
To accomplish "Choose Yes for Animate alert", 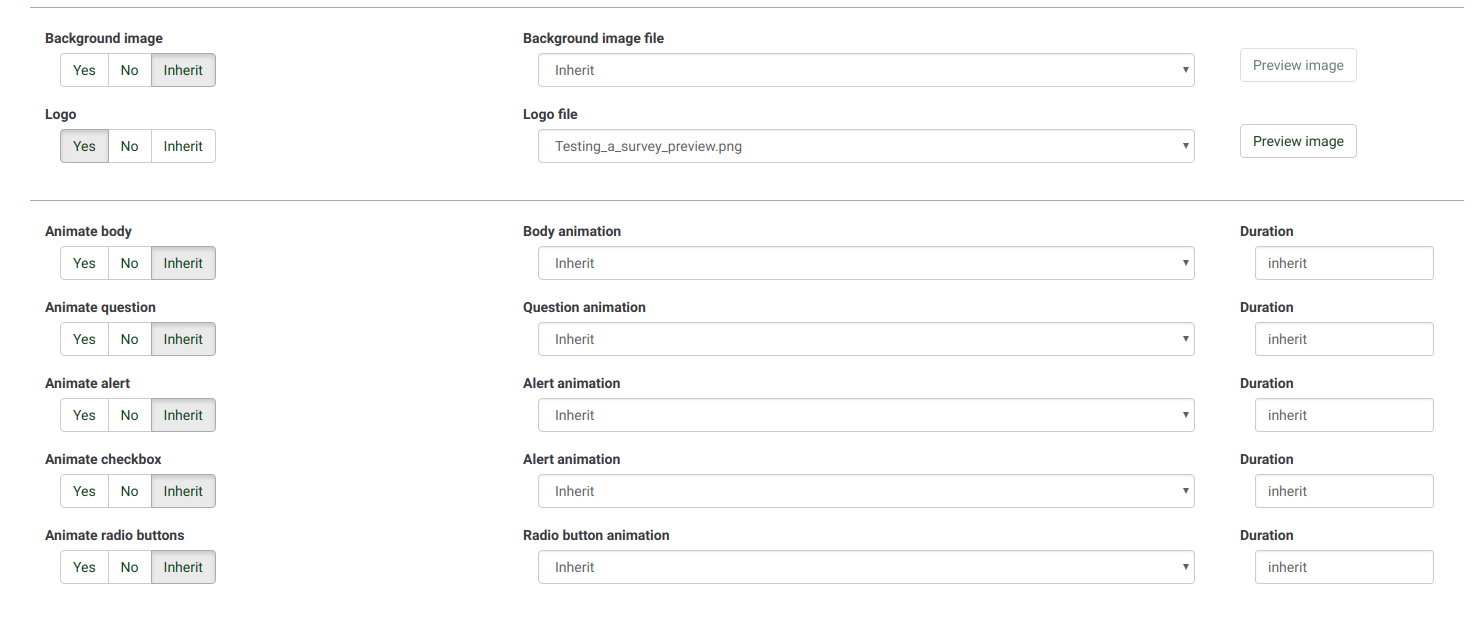I will pos(85,415).
